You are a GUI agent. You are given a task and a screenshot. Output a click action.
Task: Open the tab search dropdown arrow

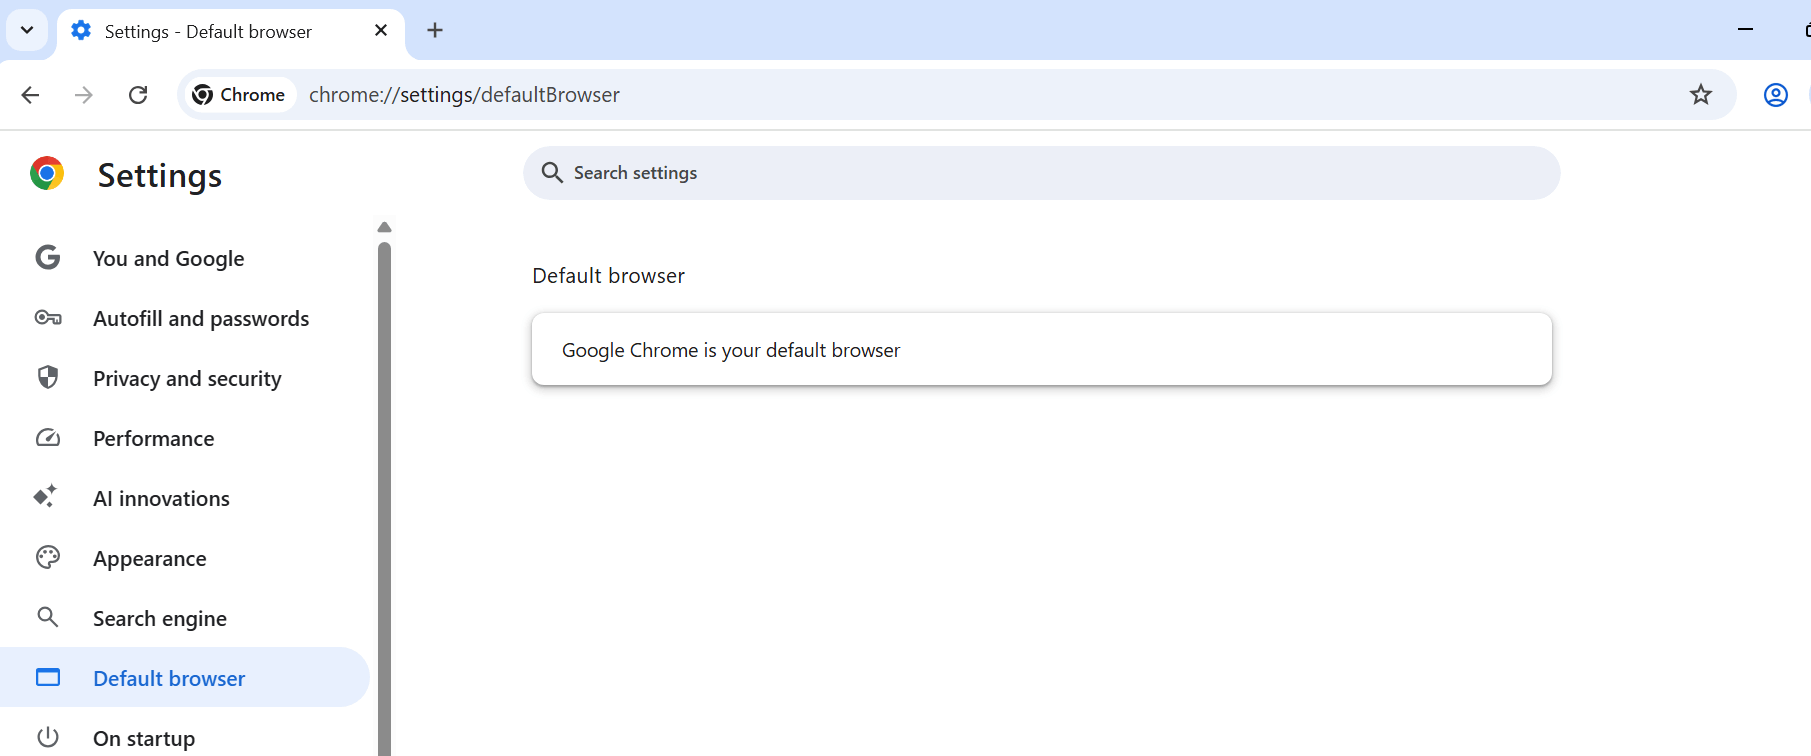point(27,30)
